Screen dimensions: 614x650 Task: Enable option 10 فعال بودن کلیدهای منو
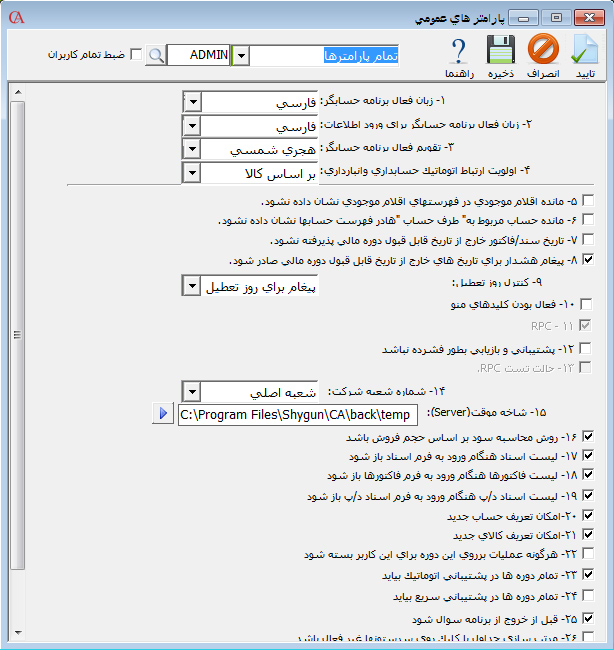(x=587, y=304)
